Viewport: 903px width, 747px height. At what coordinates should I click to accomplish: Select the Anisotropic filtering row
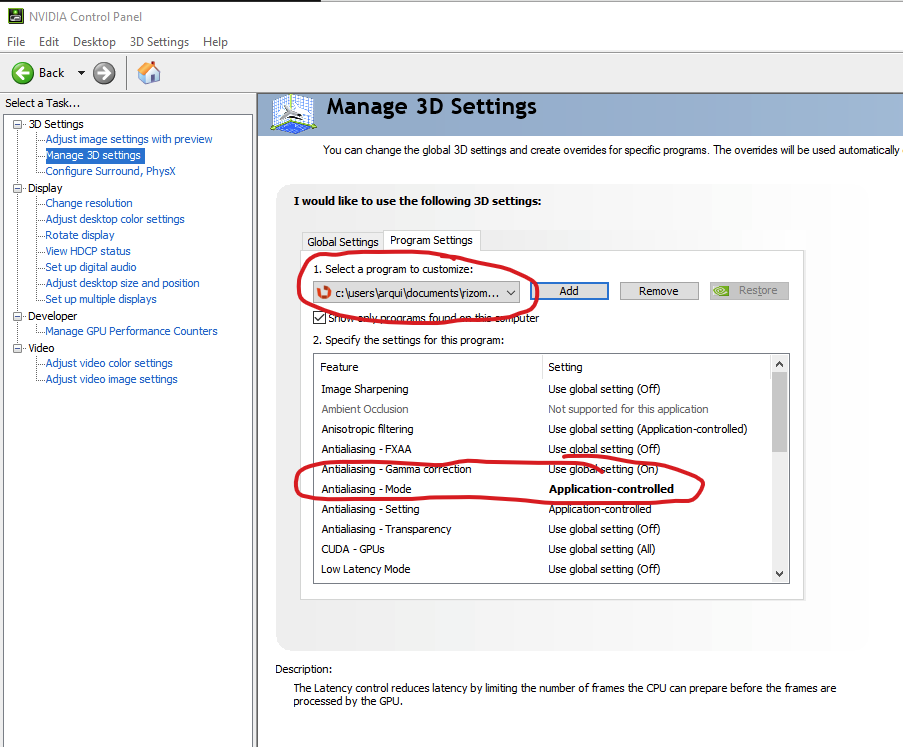click(x=541, y=429)
